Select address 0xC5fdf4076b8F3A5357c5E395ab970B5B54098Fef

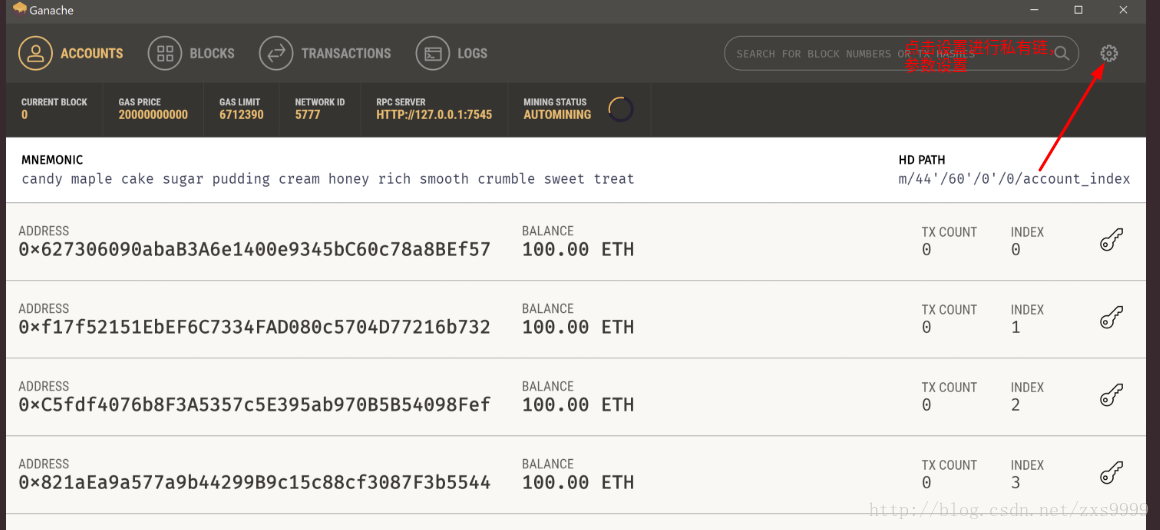pos(254,405)
